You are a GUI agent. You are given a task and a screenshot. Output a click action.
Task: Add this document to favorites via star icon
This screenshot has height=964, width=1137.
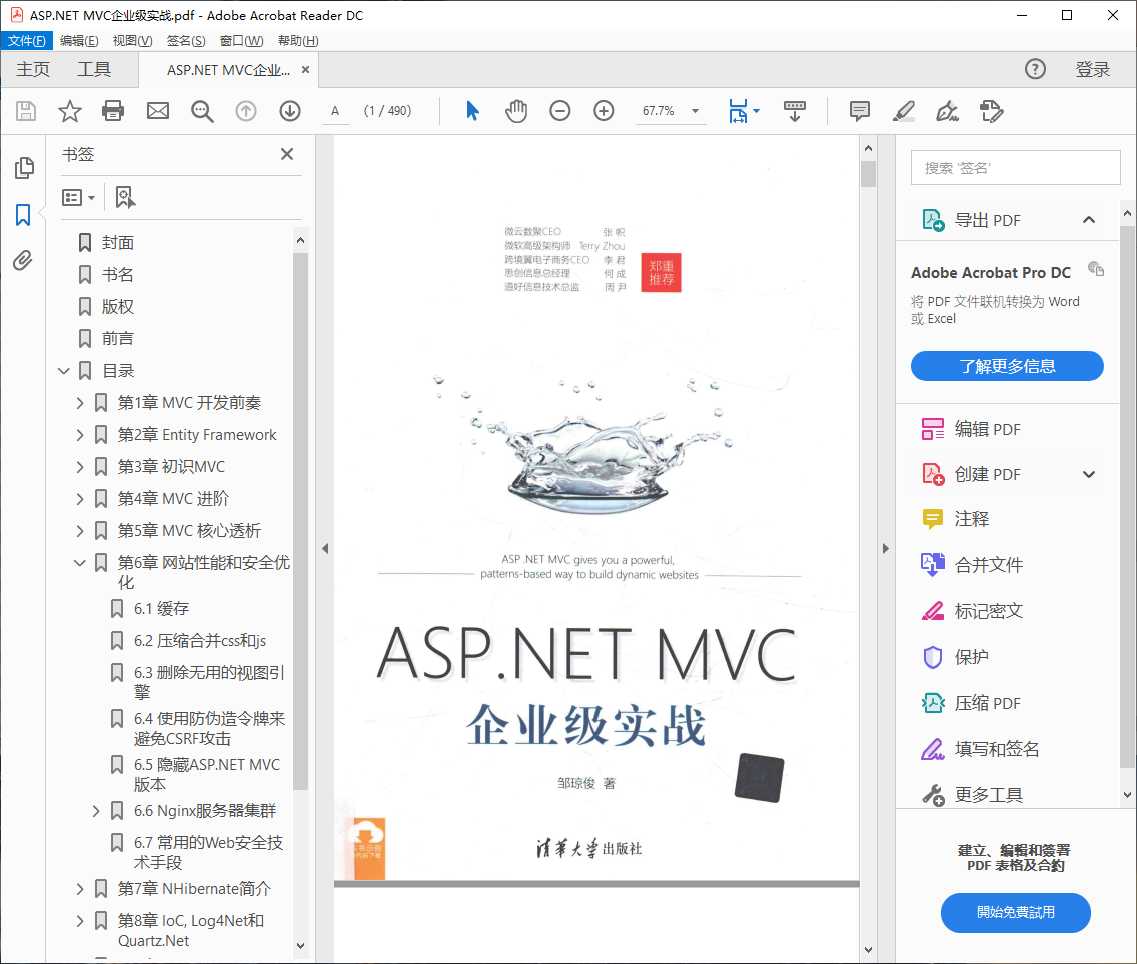68,111
